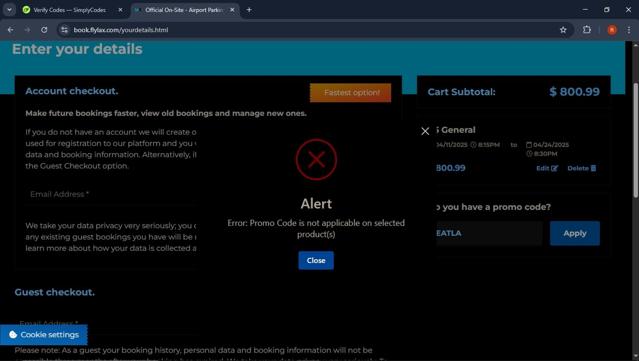Screen dimensions: 639x361
Task: Click the 04/24/2025 end date text
Action: (x=551, y=145)
